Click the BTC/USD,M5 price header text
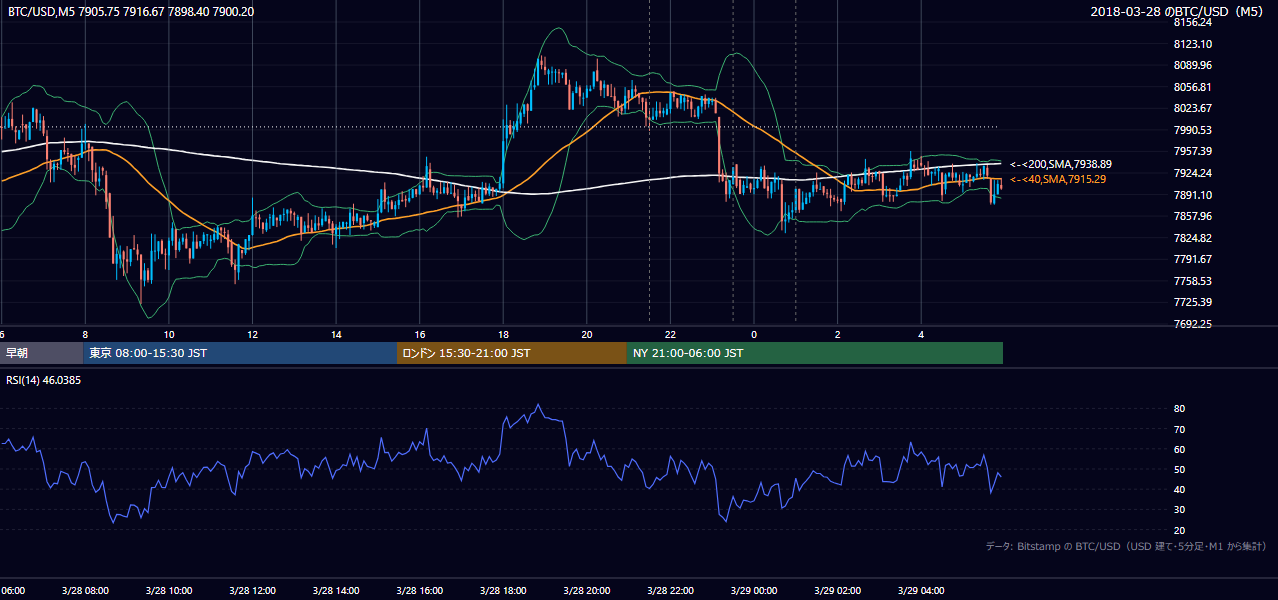 (131, 11)
